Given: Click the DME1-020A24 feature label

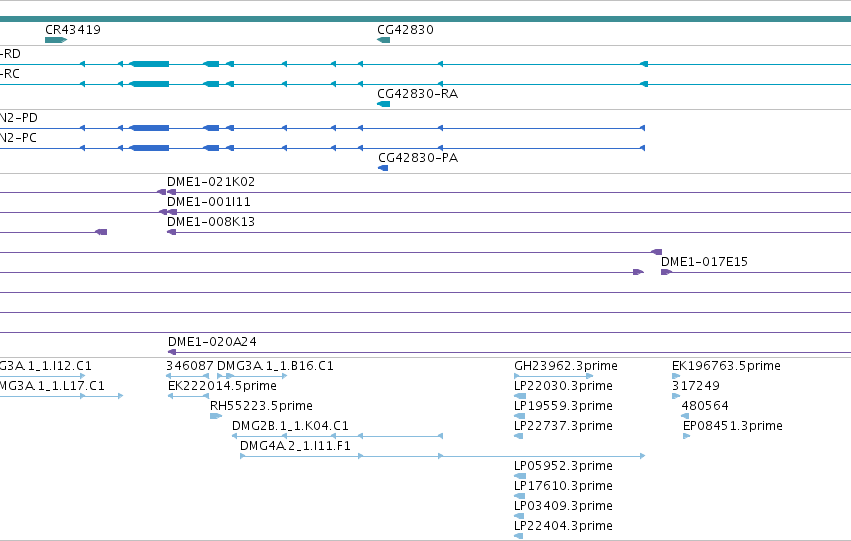Looking at the screenshot, I should [x=212, y=342].
